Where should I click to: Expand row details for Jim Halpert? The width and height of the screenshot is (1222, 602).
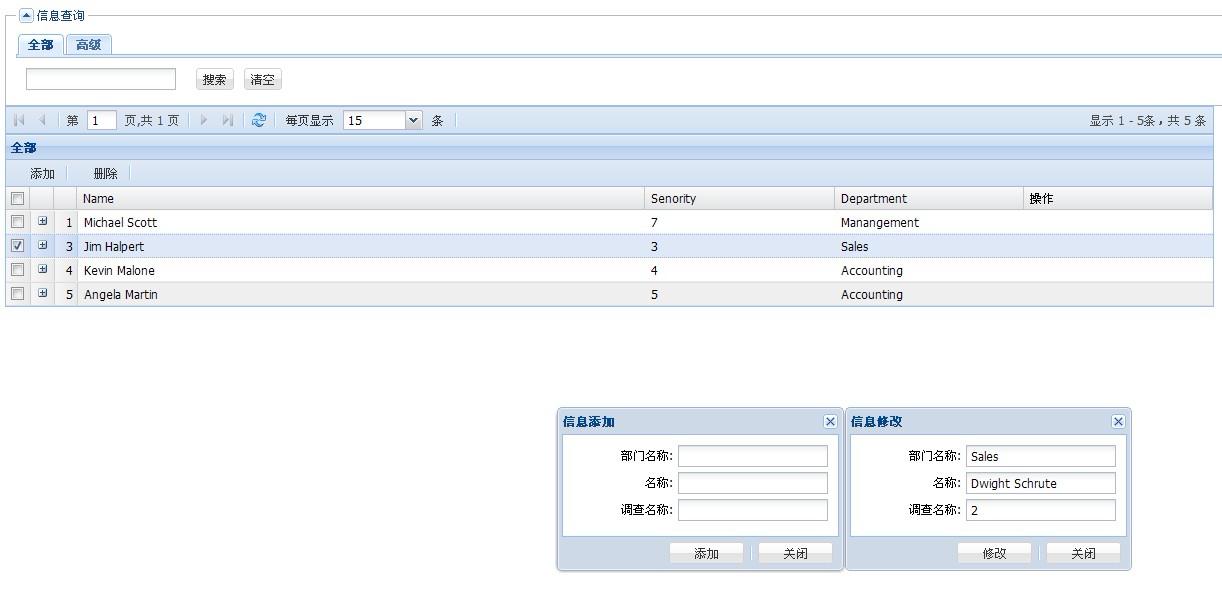tap(42, 246)
